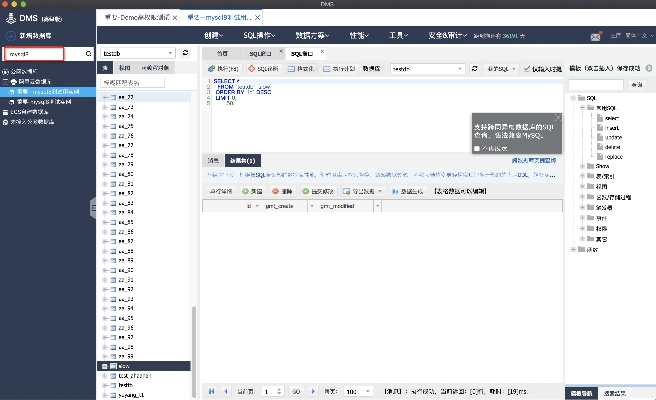The image size is (656, 400).
Task: Close the SQL tip popup
Action: coord(558,118)
